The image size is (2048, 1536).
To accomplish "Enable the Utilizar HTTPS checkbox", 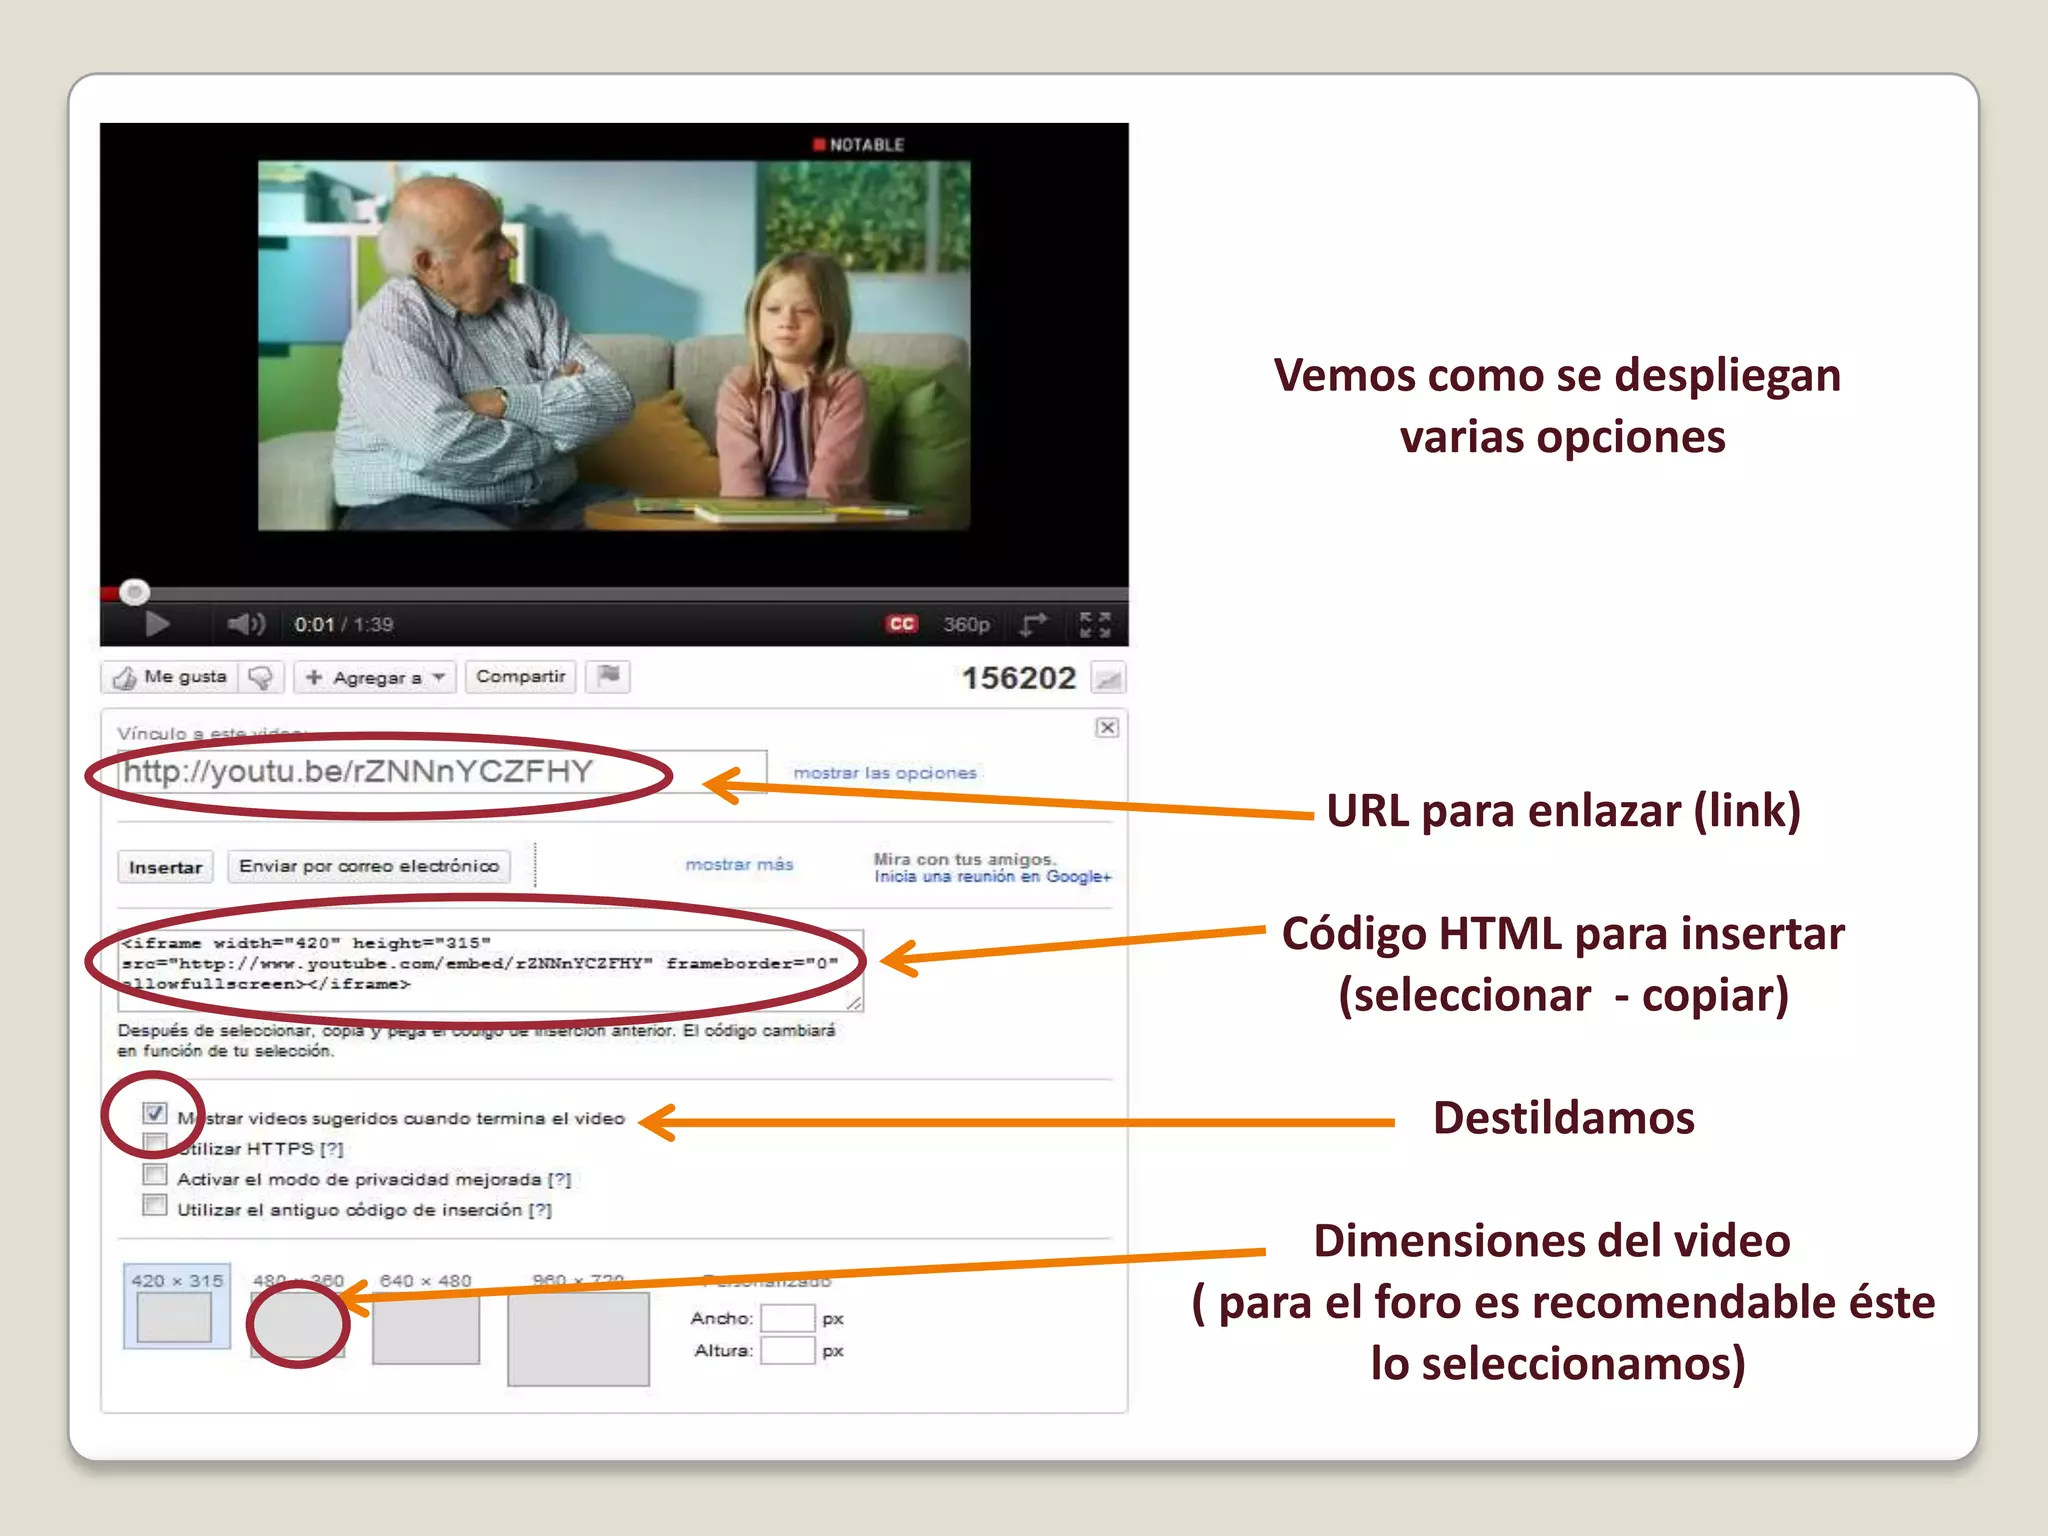I will coord(154,1143).
